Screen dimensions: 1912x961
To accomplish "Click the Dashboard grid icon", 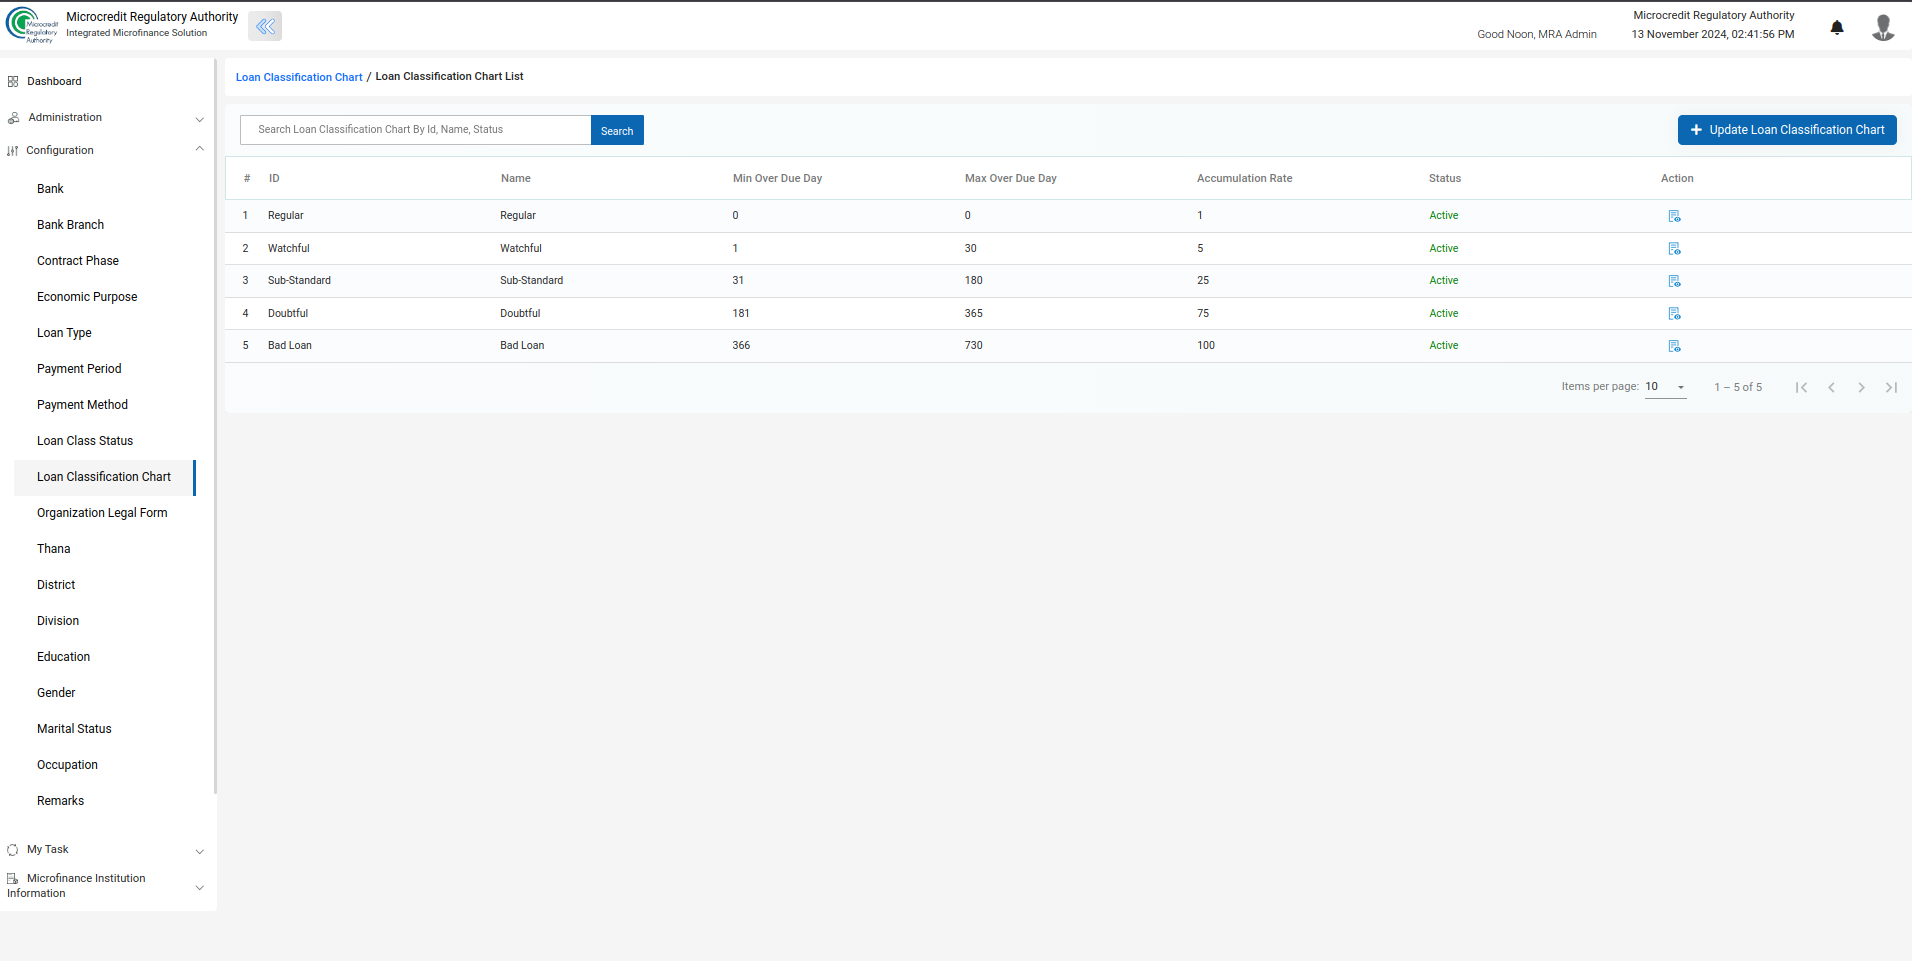I will [13, 82].
